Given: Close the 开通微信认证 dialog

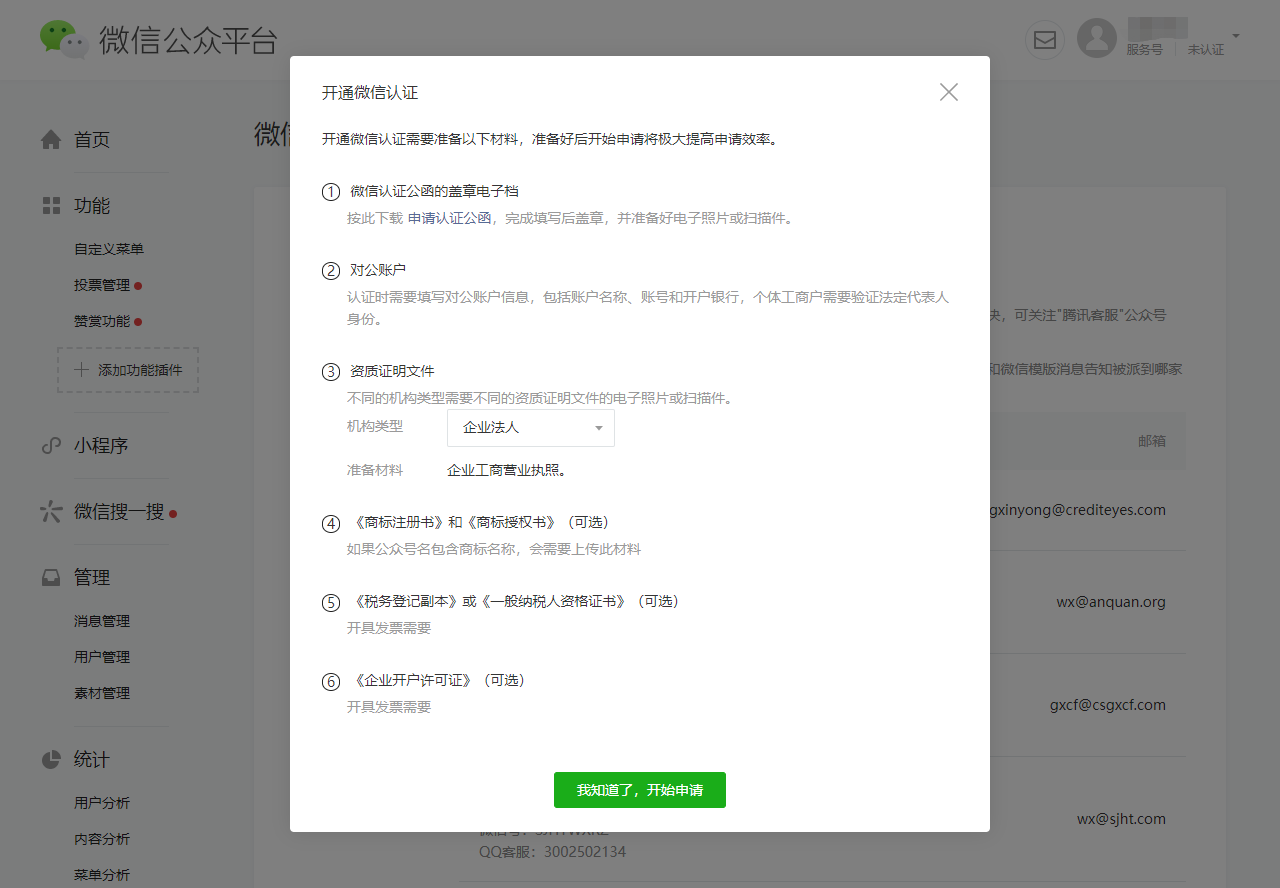Looking at the screenshot, I should (949, 92).
